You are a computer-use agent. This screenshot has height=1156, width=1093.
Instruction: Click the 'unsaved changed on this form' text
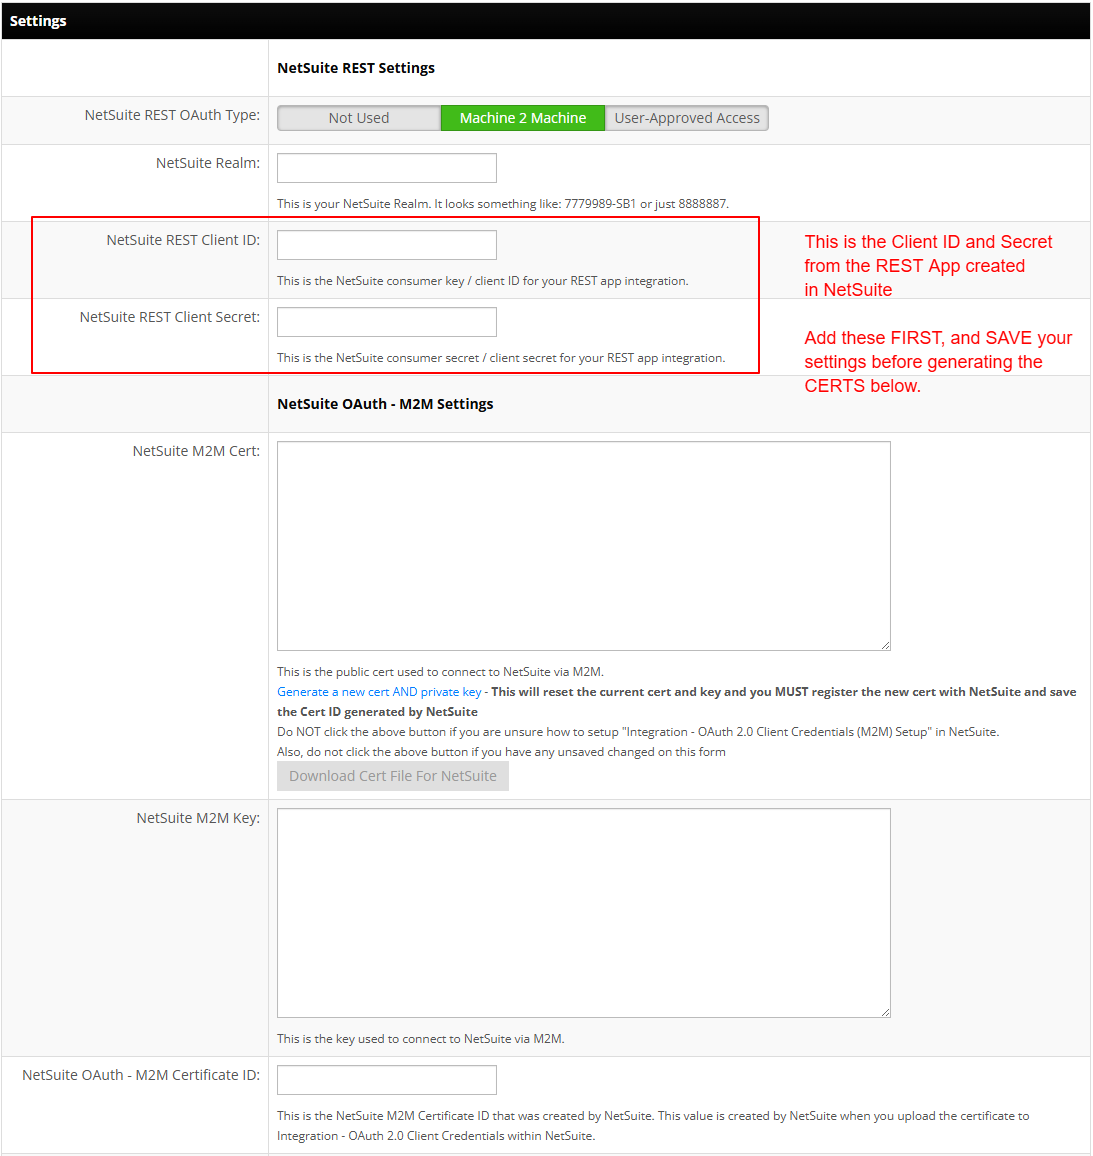click(x=501, y=752)
